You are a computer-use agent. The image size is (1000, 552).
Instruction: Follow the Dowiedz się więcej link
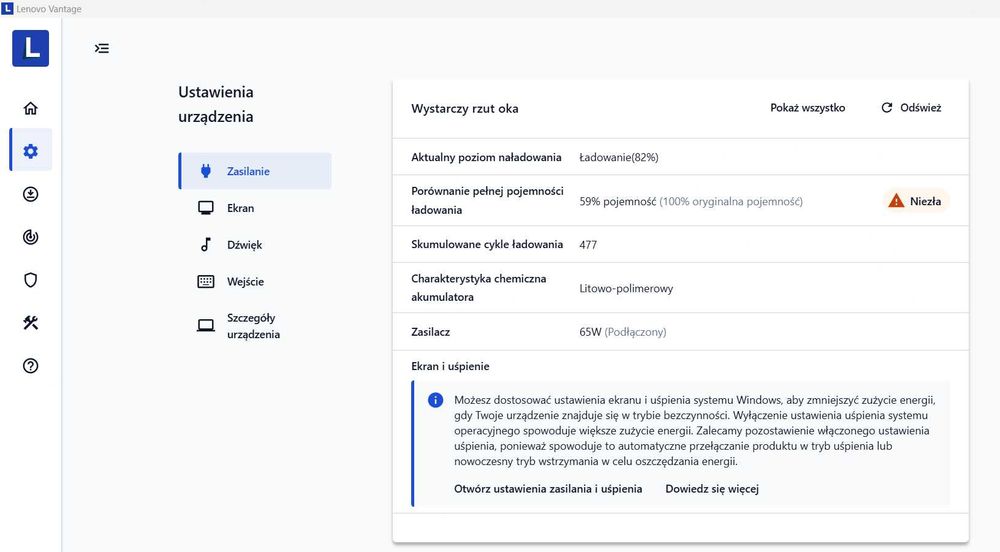[x=712, y=489]
